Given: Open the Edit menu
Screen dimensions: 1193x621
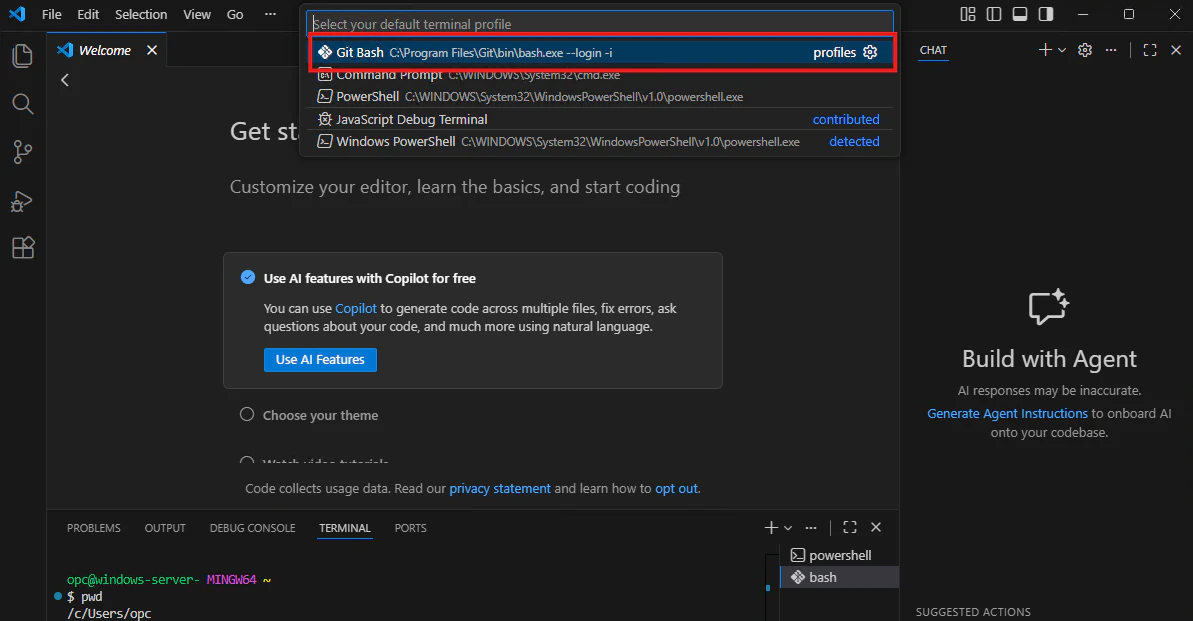Looking at the screenshot, I should pyautogui.click(x=88, y=14).
